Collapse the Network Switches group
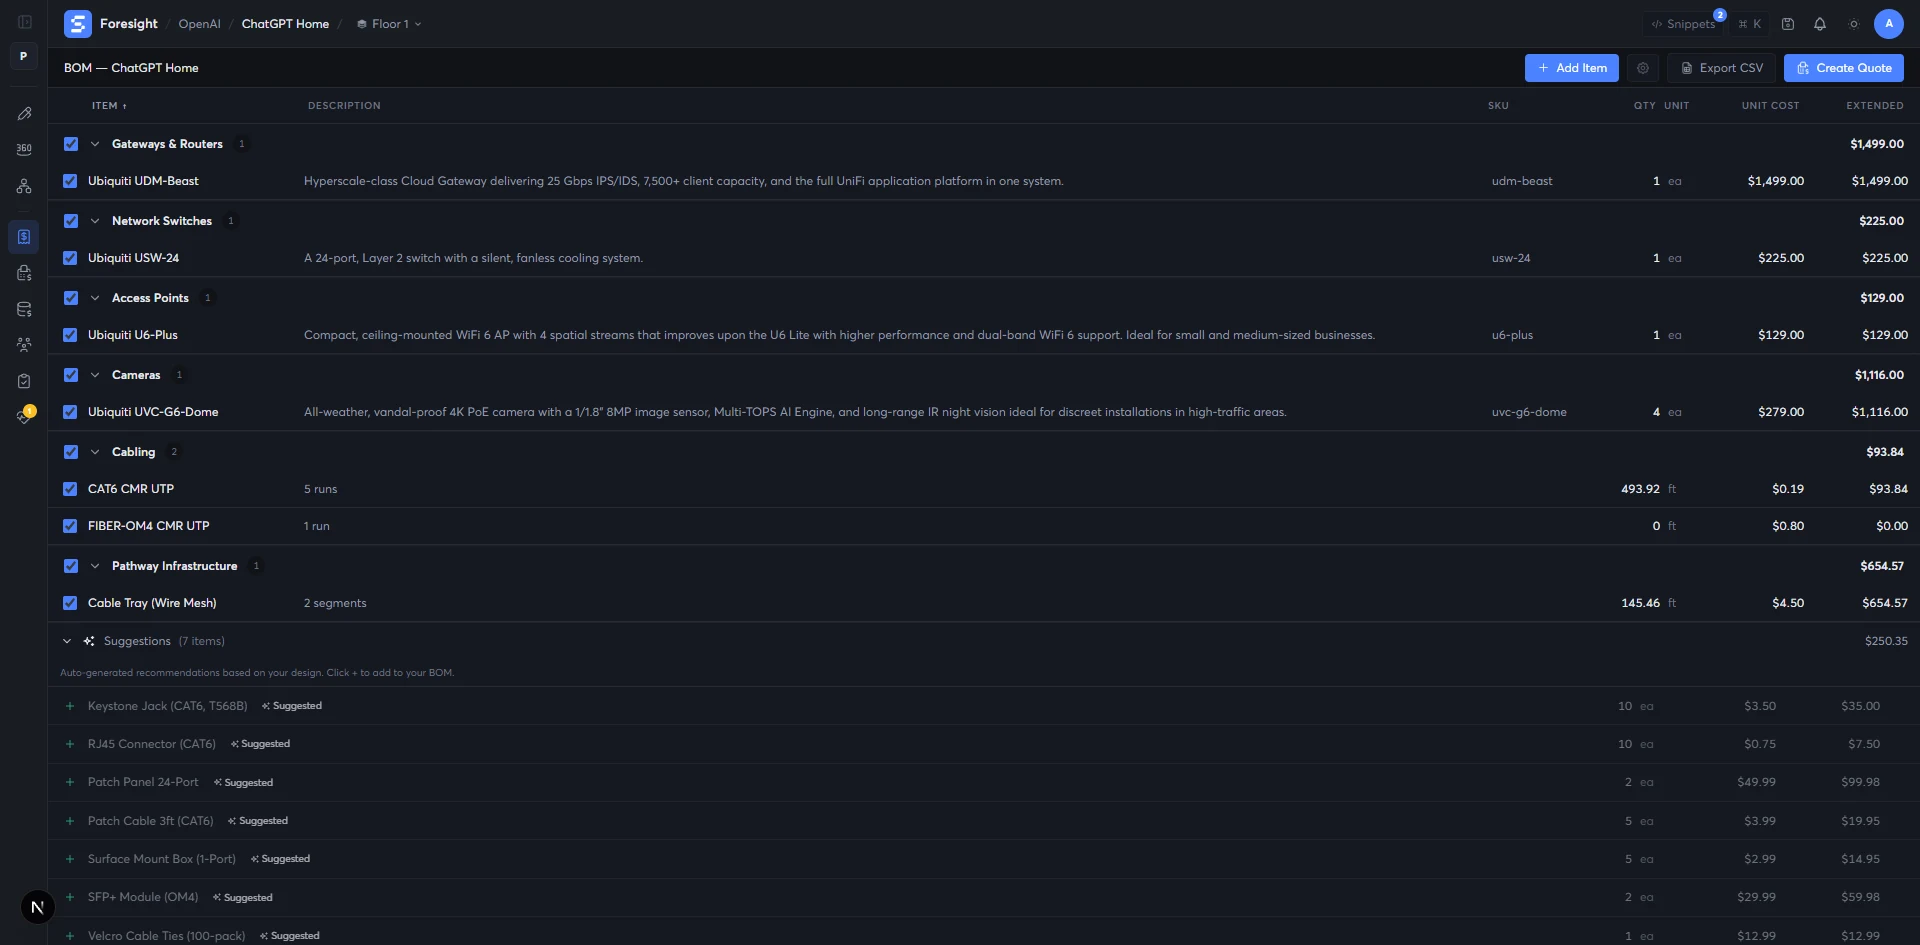This screenshot has height=945, width=1920. coord(95,221)
